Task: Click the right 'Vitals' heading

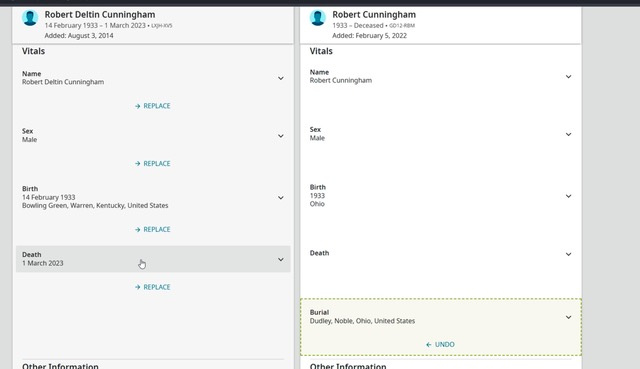Action: (321, 51)
